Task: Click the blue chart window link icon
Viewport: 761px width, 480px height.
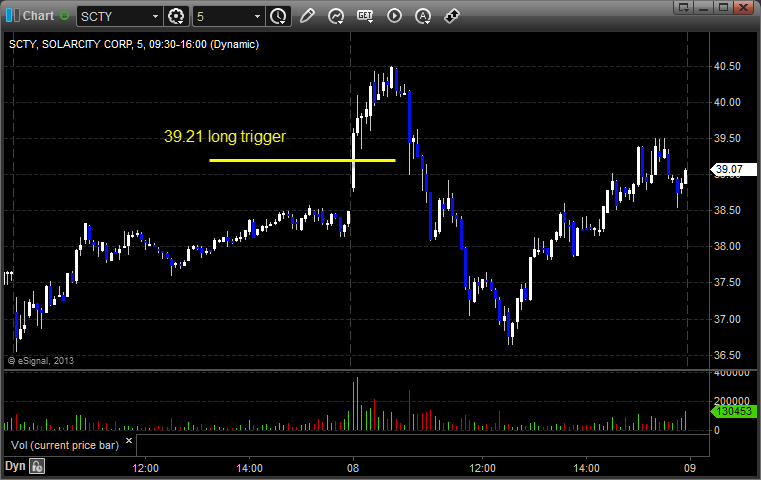Action: 12,16
